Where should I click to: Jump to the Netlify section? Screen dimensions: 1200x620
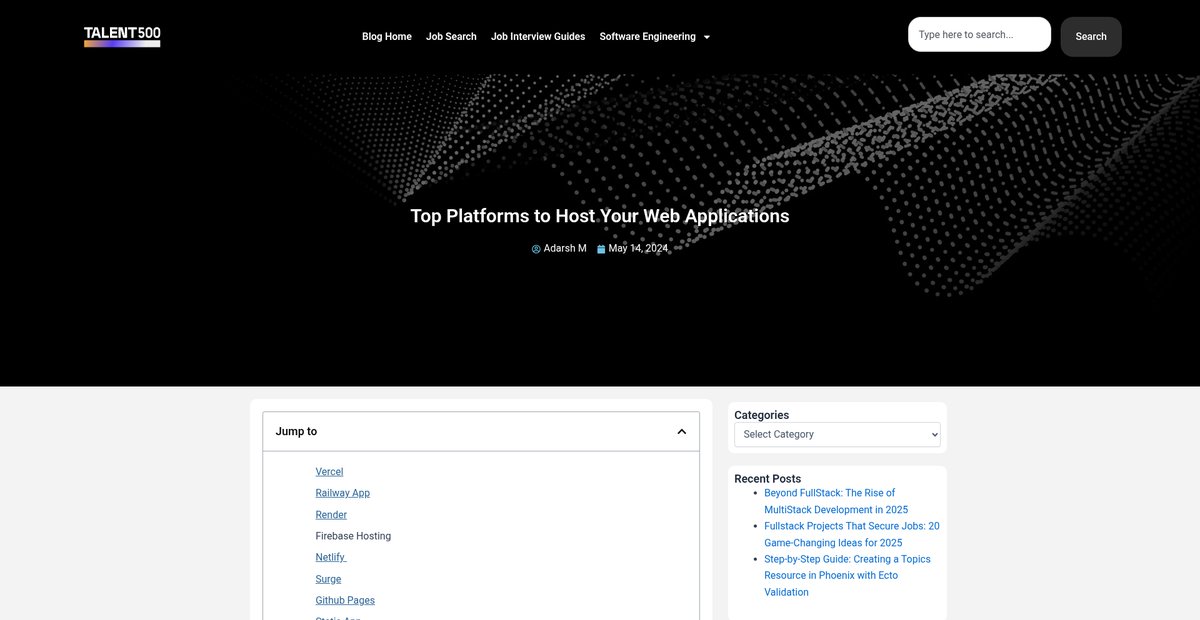point(330,558)
